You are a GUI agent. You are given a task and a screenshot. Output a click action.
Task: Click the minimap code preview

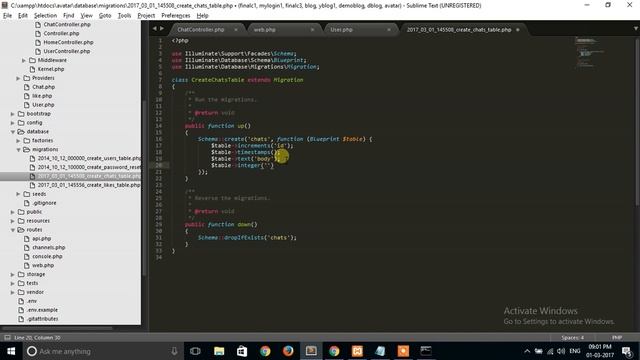coord(590,53)
